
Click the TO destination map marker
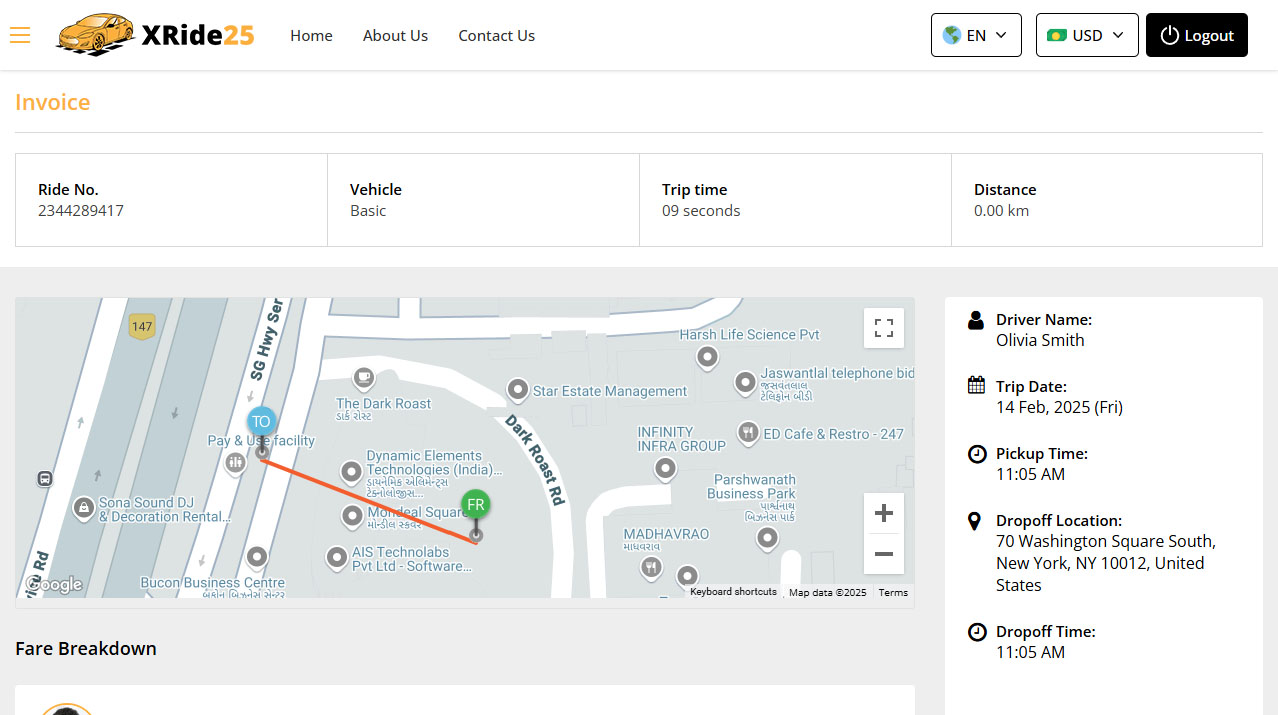coord(261,421)
